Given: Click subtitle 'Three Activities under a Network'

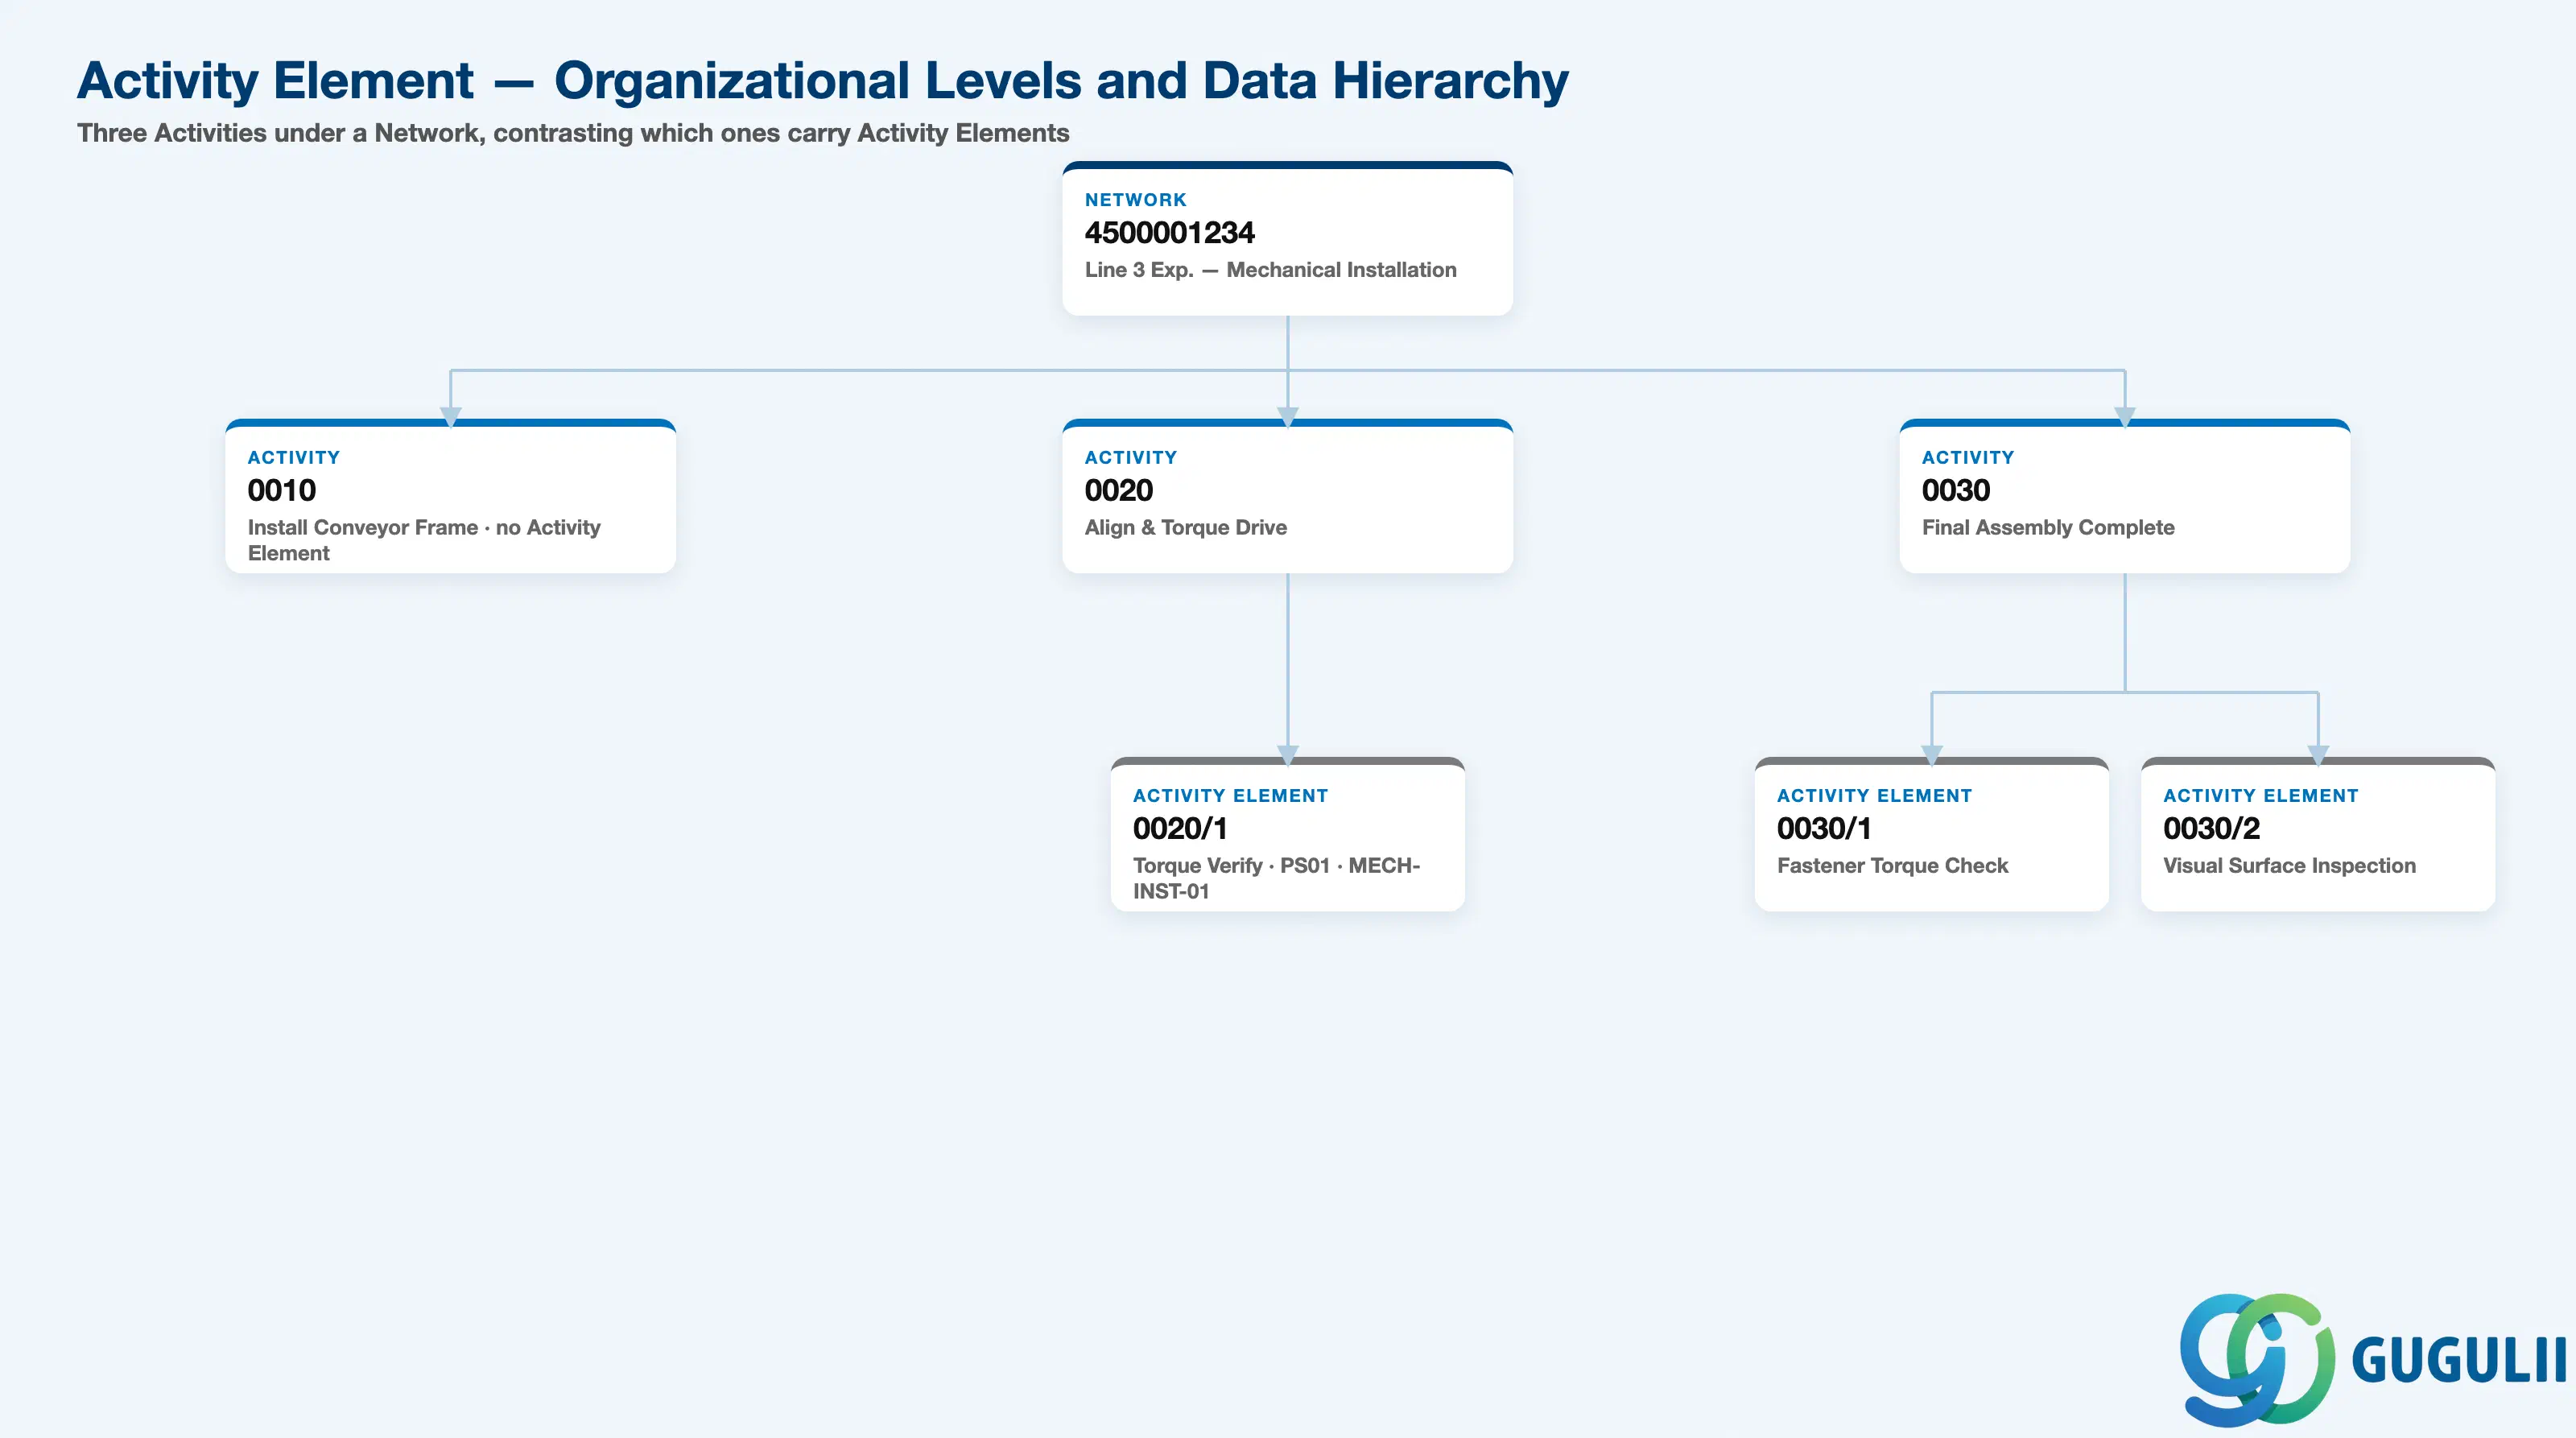Looking at the screenshot, I should [573, 133].
